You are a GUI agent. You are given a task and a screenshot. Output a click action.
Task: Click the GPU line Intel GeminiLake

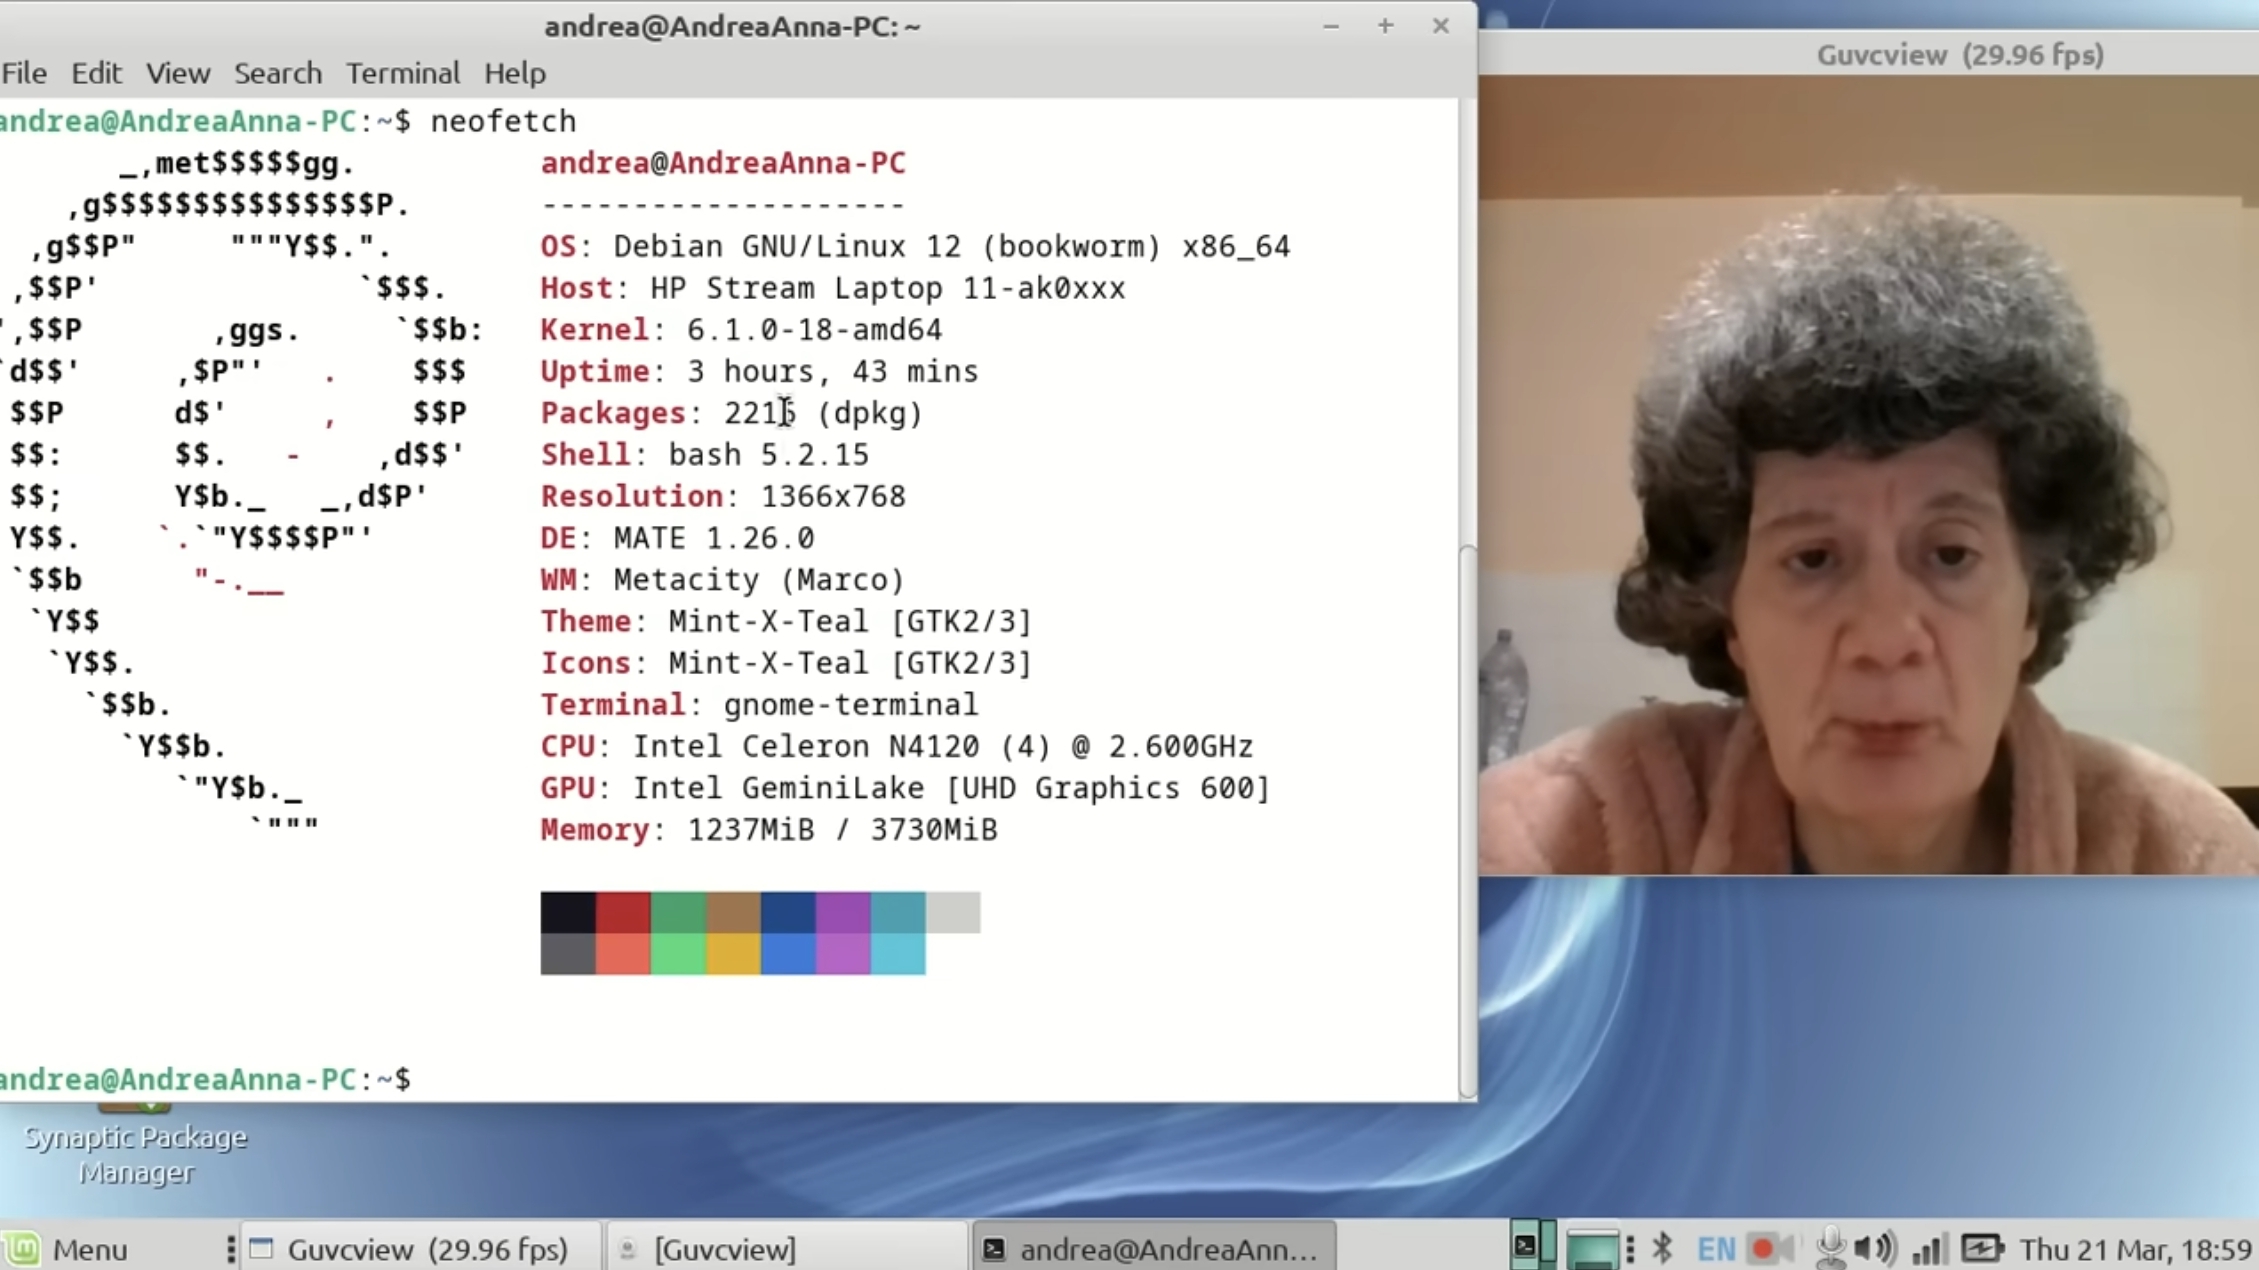[x=905, y=788]
